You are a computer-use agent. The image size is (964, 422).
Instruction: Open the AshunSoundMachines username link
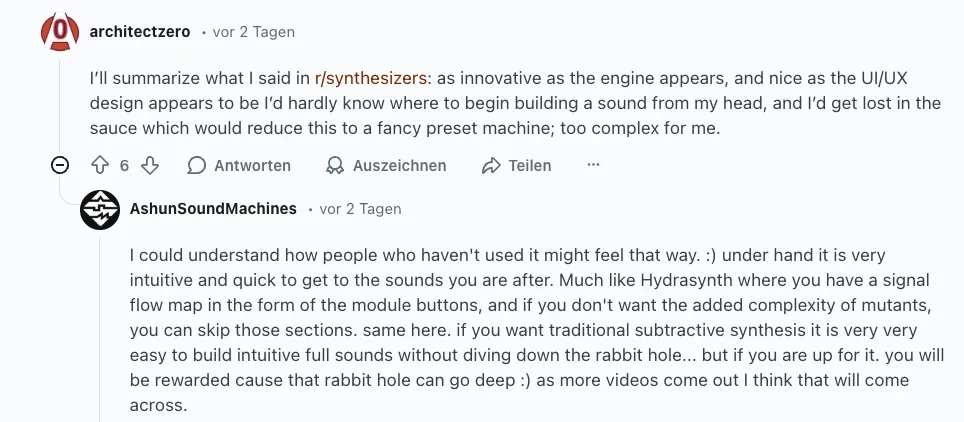tap(213, 209)
